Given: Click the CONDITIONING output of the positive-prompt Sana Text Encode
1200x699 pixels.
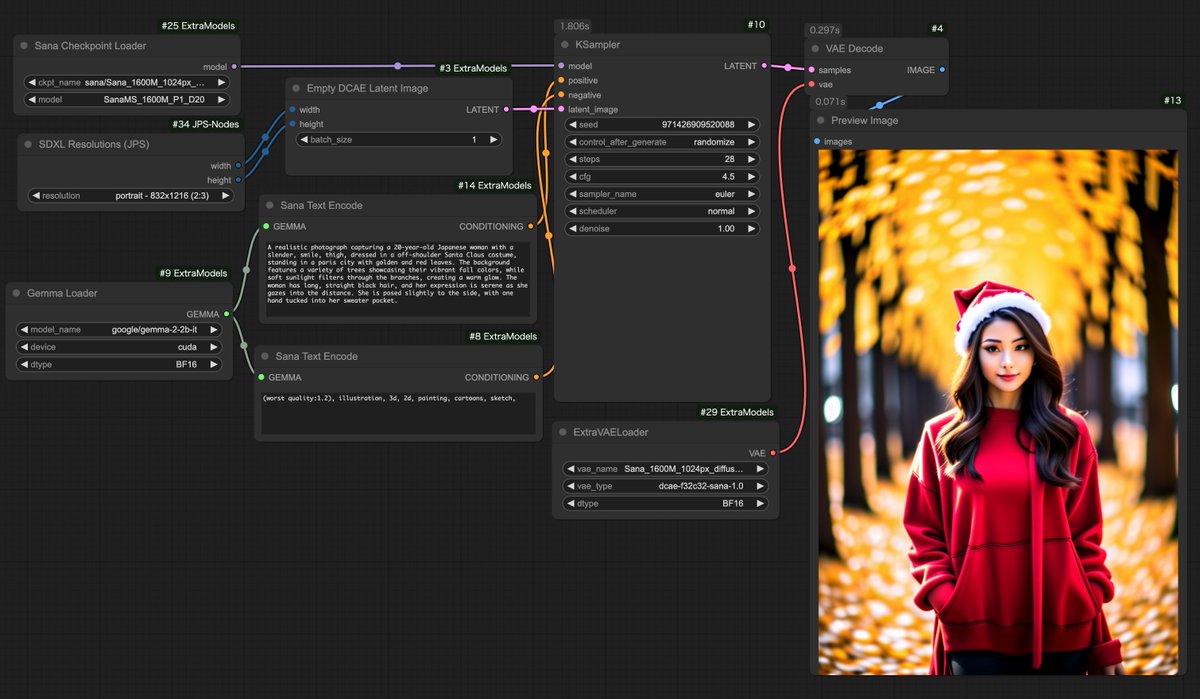Looking at the screenshot, I should [531, 227].
